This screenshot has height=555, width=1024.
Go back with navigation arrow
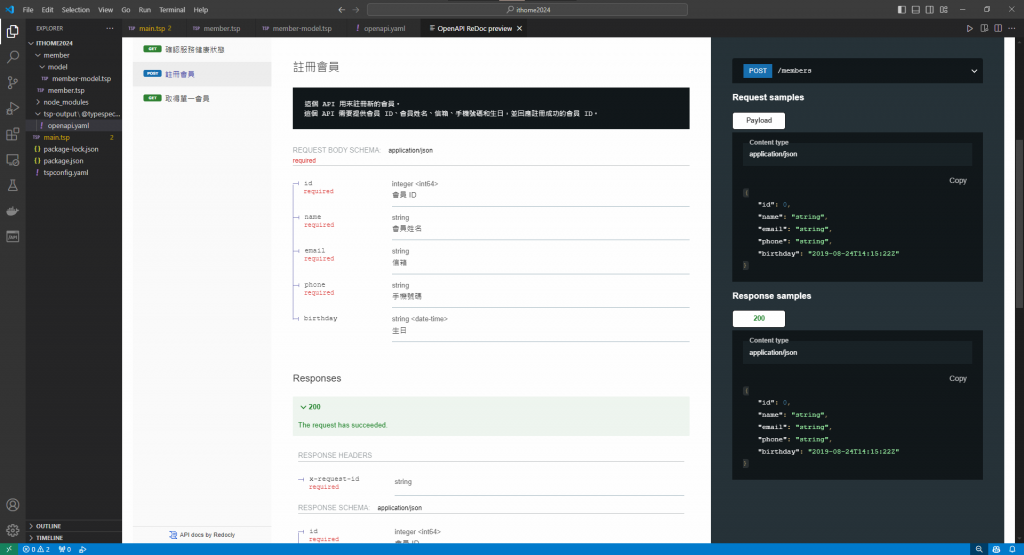342,10
